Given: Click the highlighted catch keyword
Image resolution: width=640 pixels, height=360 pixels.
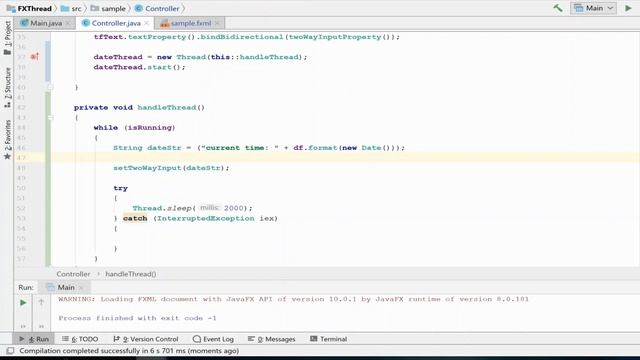Looking at the screenshot, I should pos(135,218).
